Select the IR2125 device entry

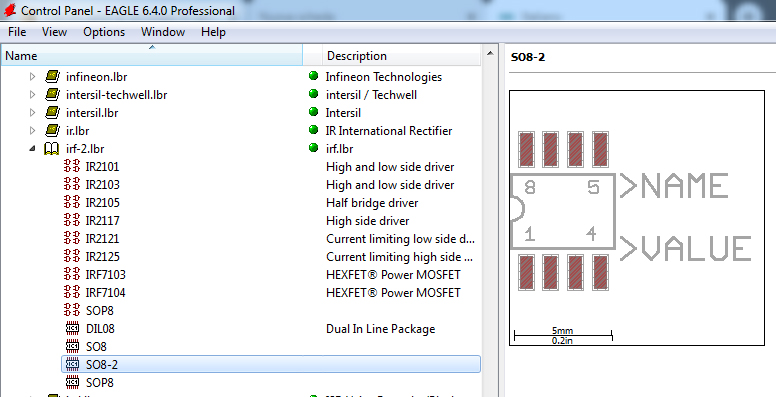270,256
